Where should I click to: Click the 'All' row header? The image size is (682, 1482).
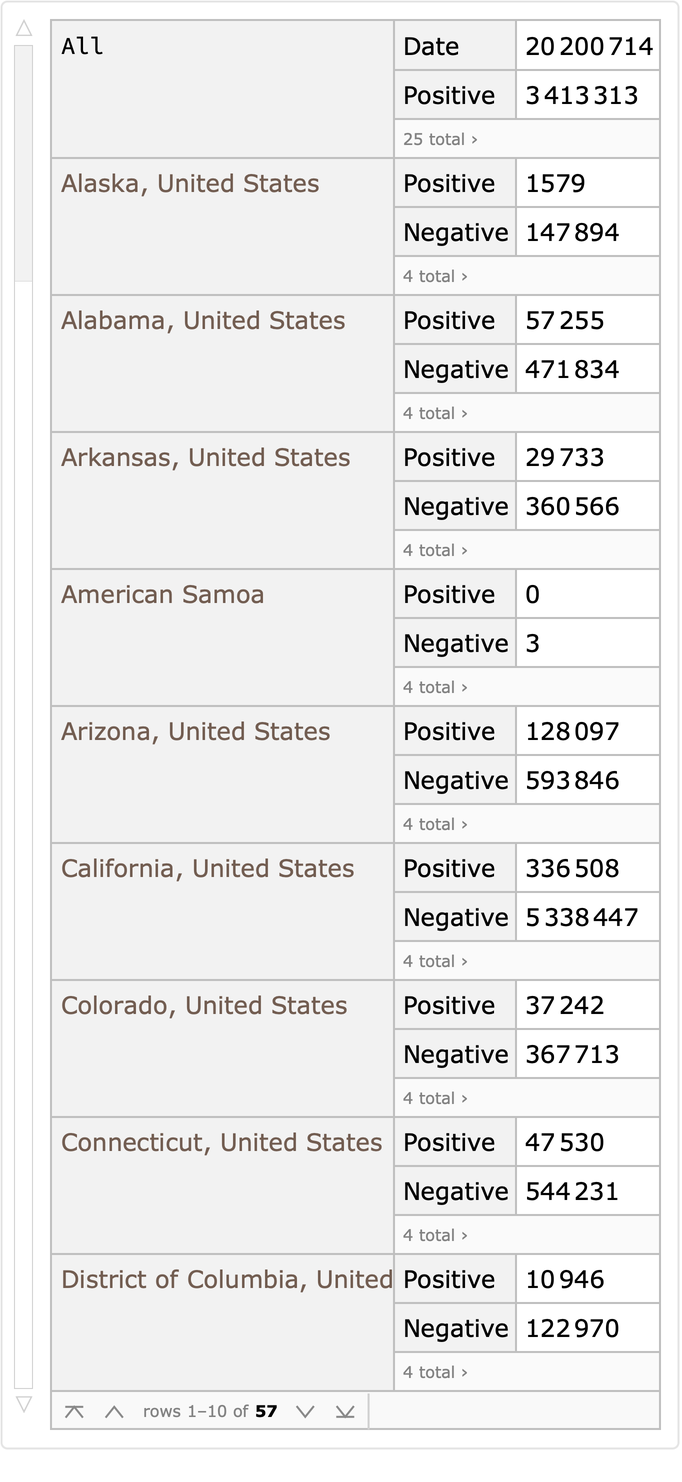pyautogui.click(x=83, y=46)
